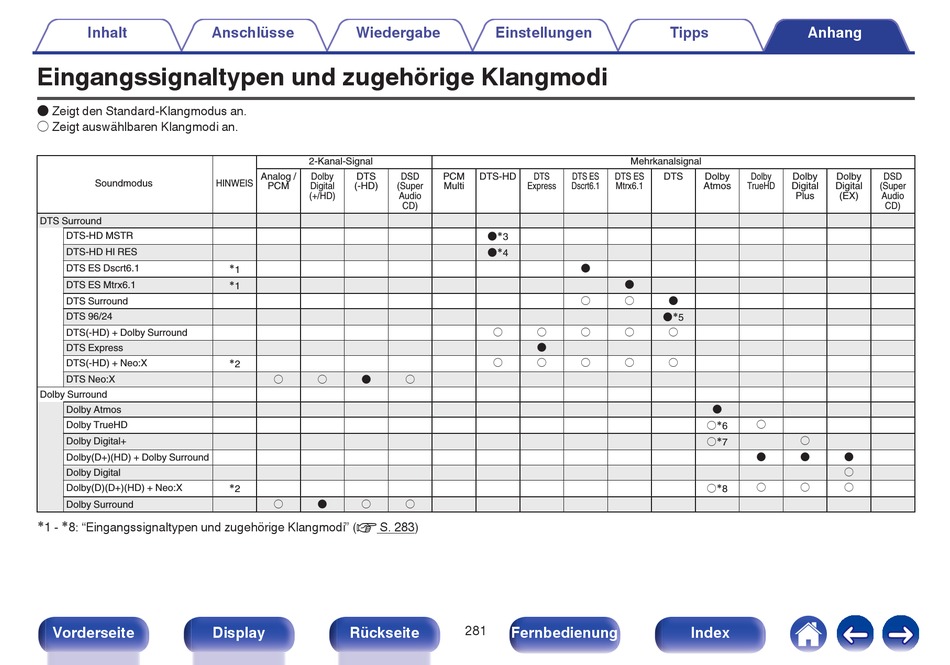Click the back arrow icon

click(855, 634)
